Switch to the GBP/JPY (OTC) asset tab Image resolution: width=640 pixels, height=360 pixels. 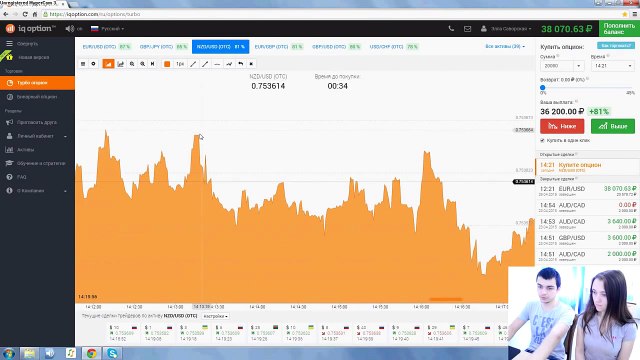tap(163, 47)
